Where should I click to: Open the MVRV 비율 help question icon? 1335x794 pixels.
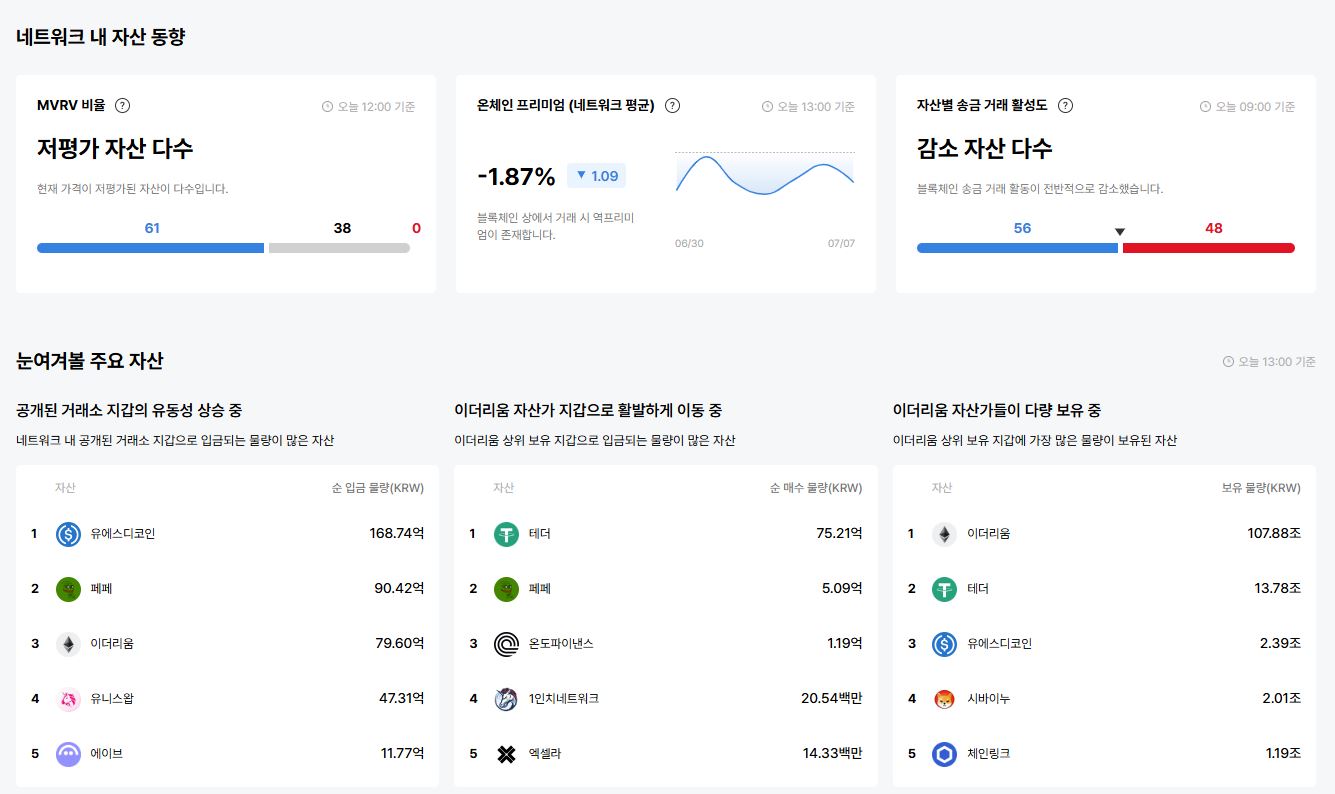123,105
